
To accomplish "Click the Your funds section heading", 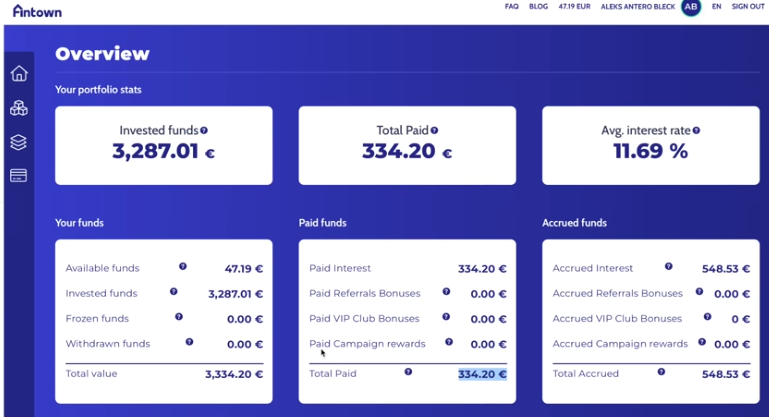I will click(79, 223).
